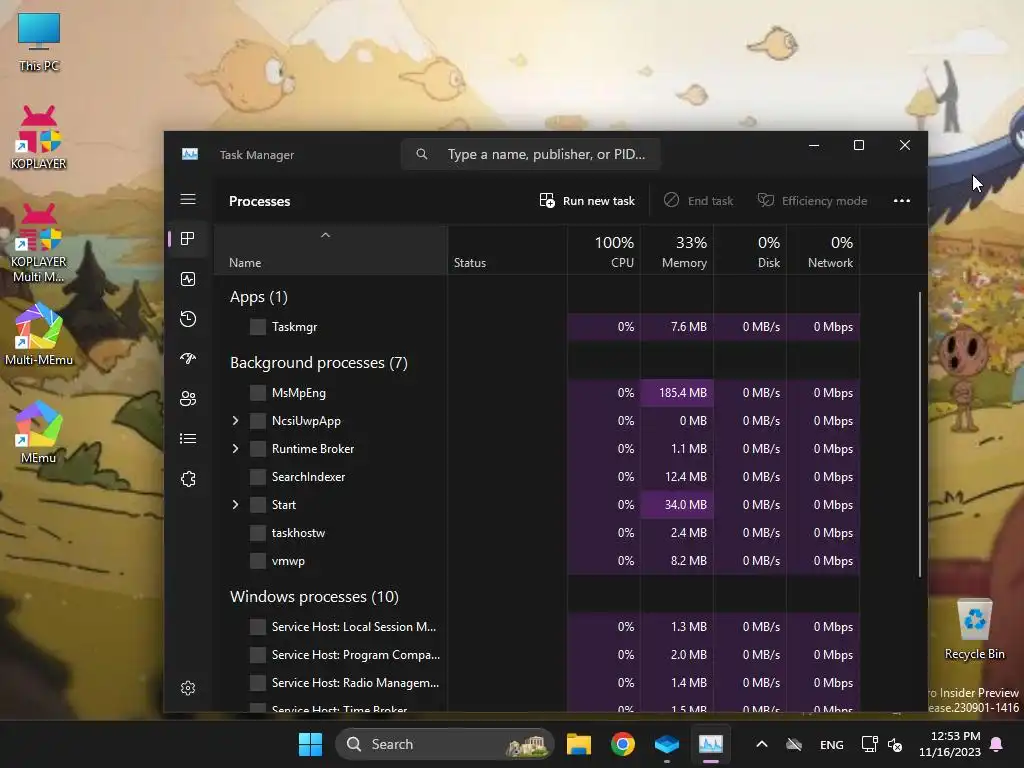This screenshot has width=1024, height=768.
Task: Sort by the Status column header
Action: pos(507,251)
